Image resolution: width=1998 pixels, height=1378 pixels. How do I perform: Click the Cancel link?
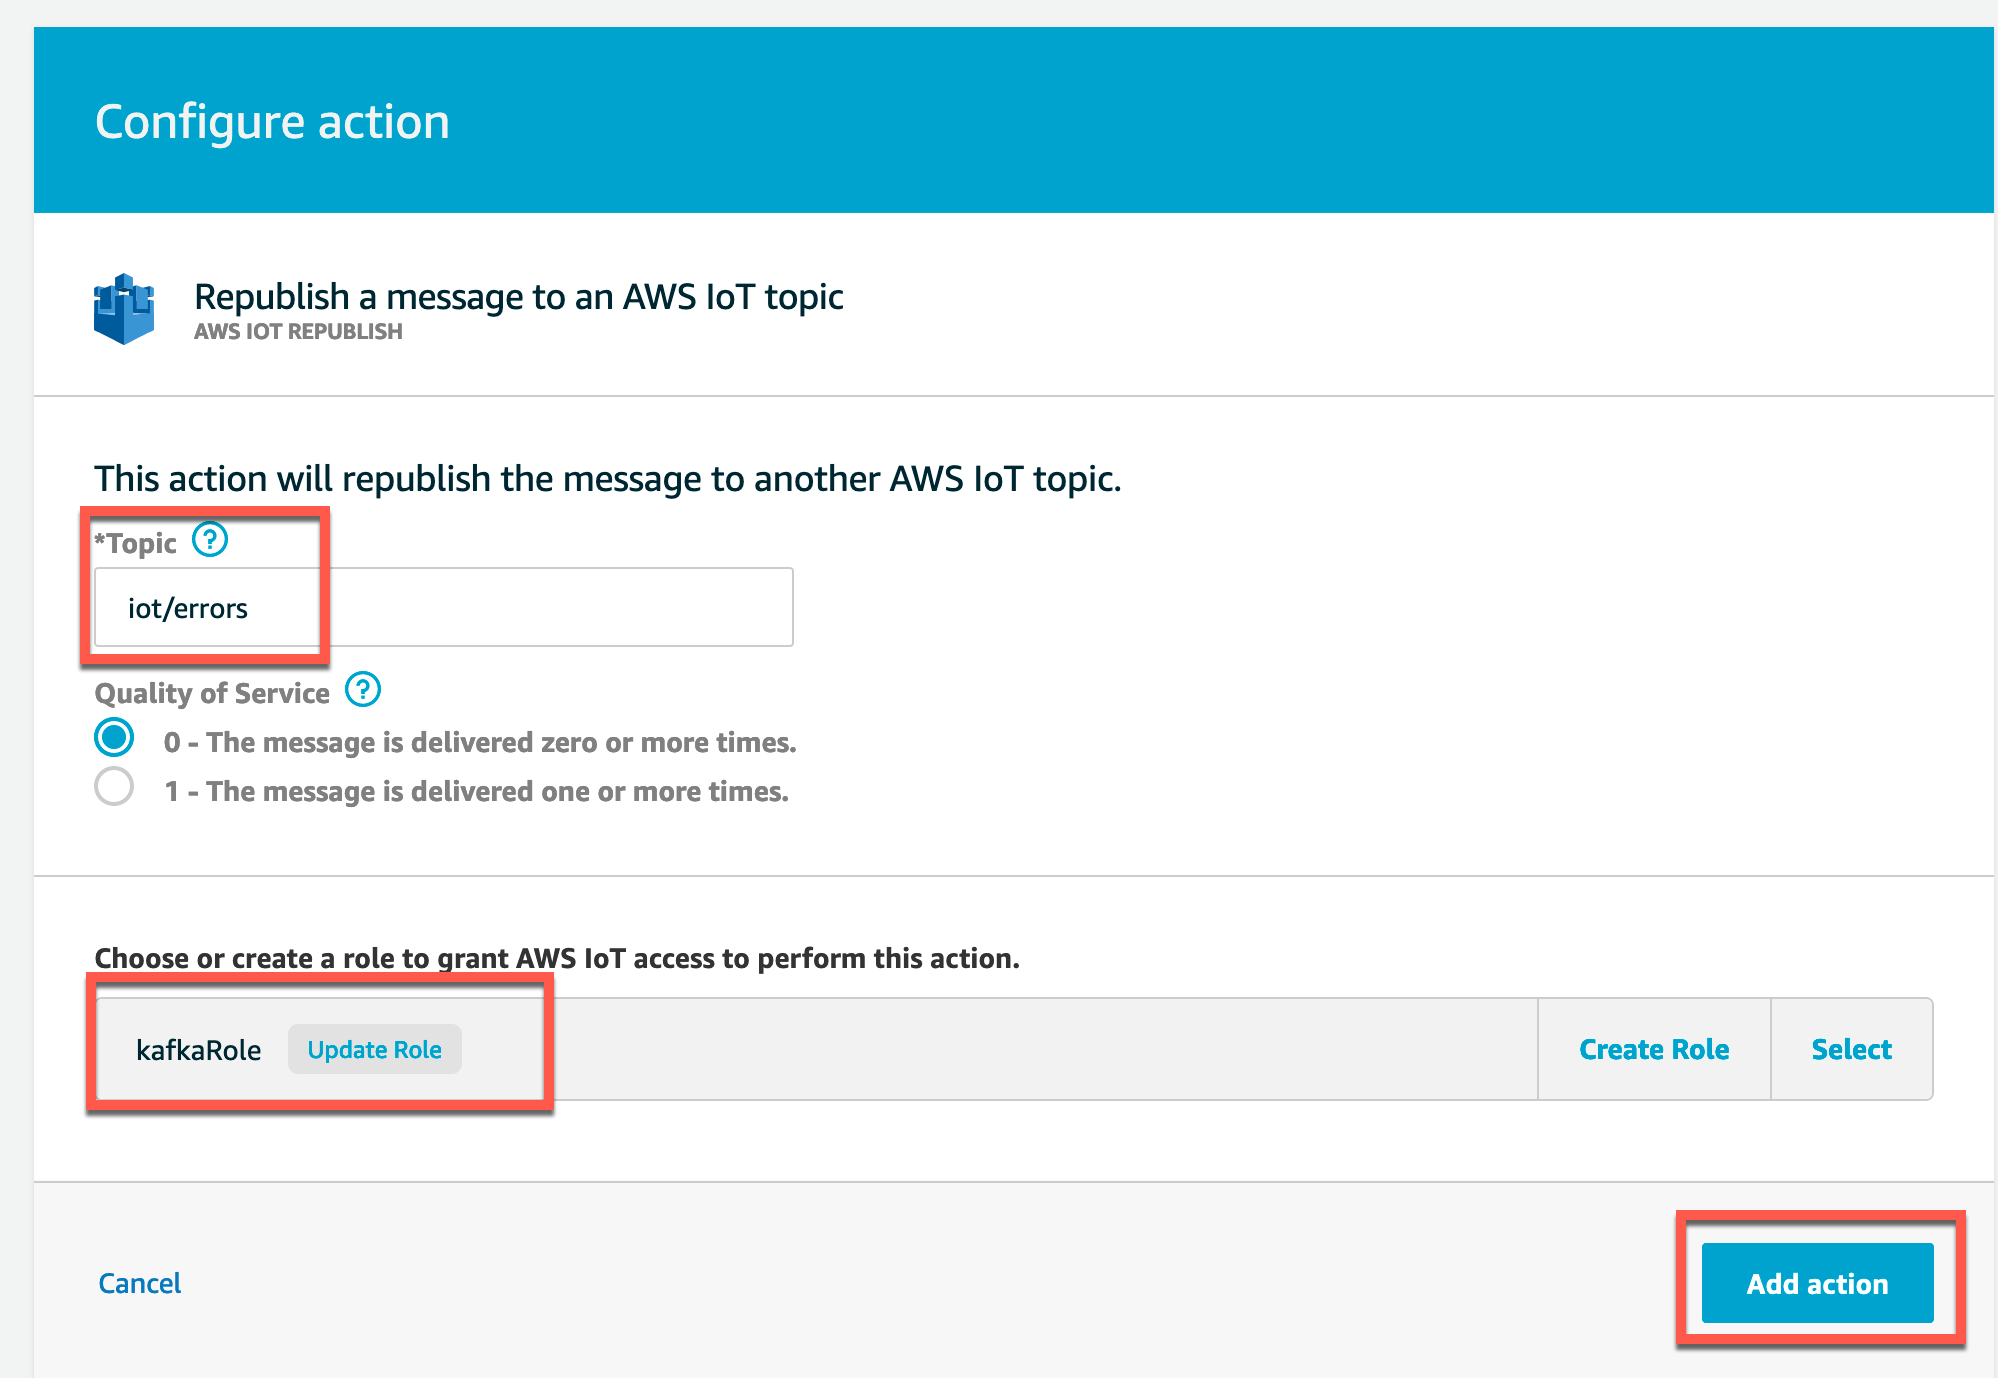[140, 1283]
